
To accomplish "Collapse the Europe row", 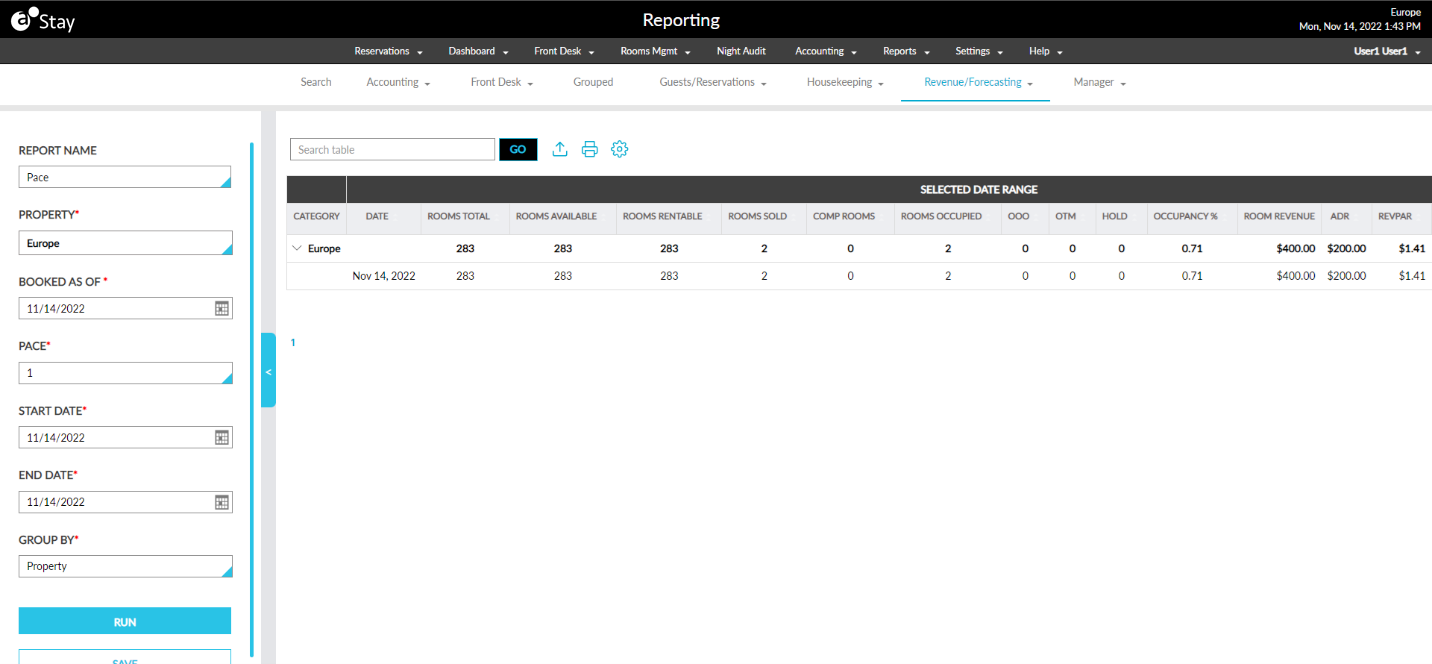I will 296,248.
